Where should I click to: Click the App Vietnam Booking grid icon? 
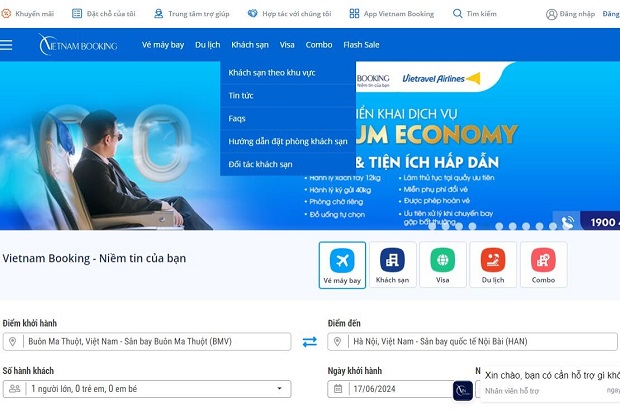354,13
